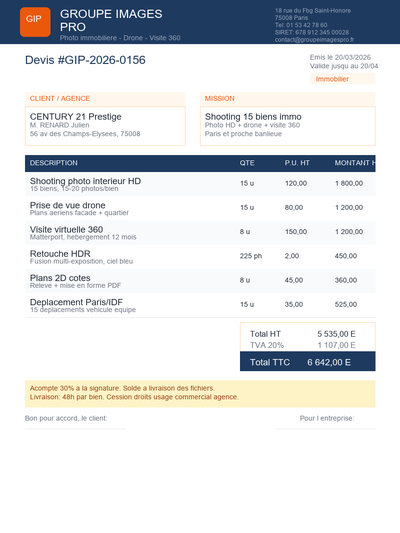
Task: Click the P.U. HT column header
Action: click(297, 163)
